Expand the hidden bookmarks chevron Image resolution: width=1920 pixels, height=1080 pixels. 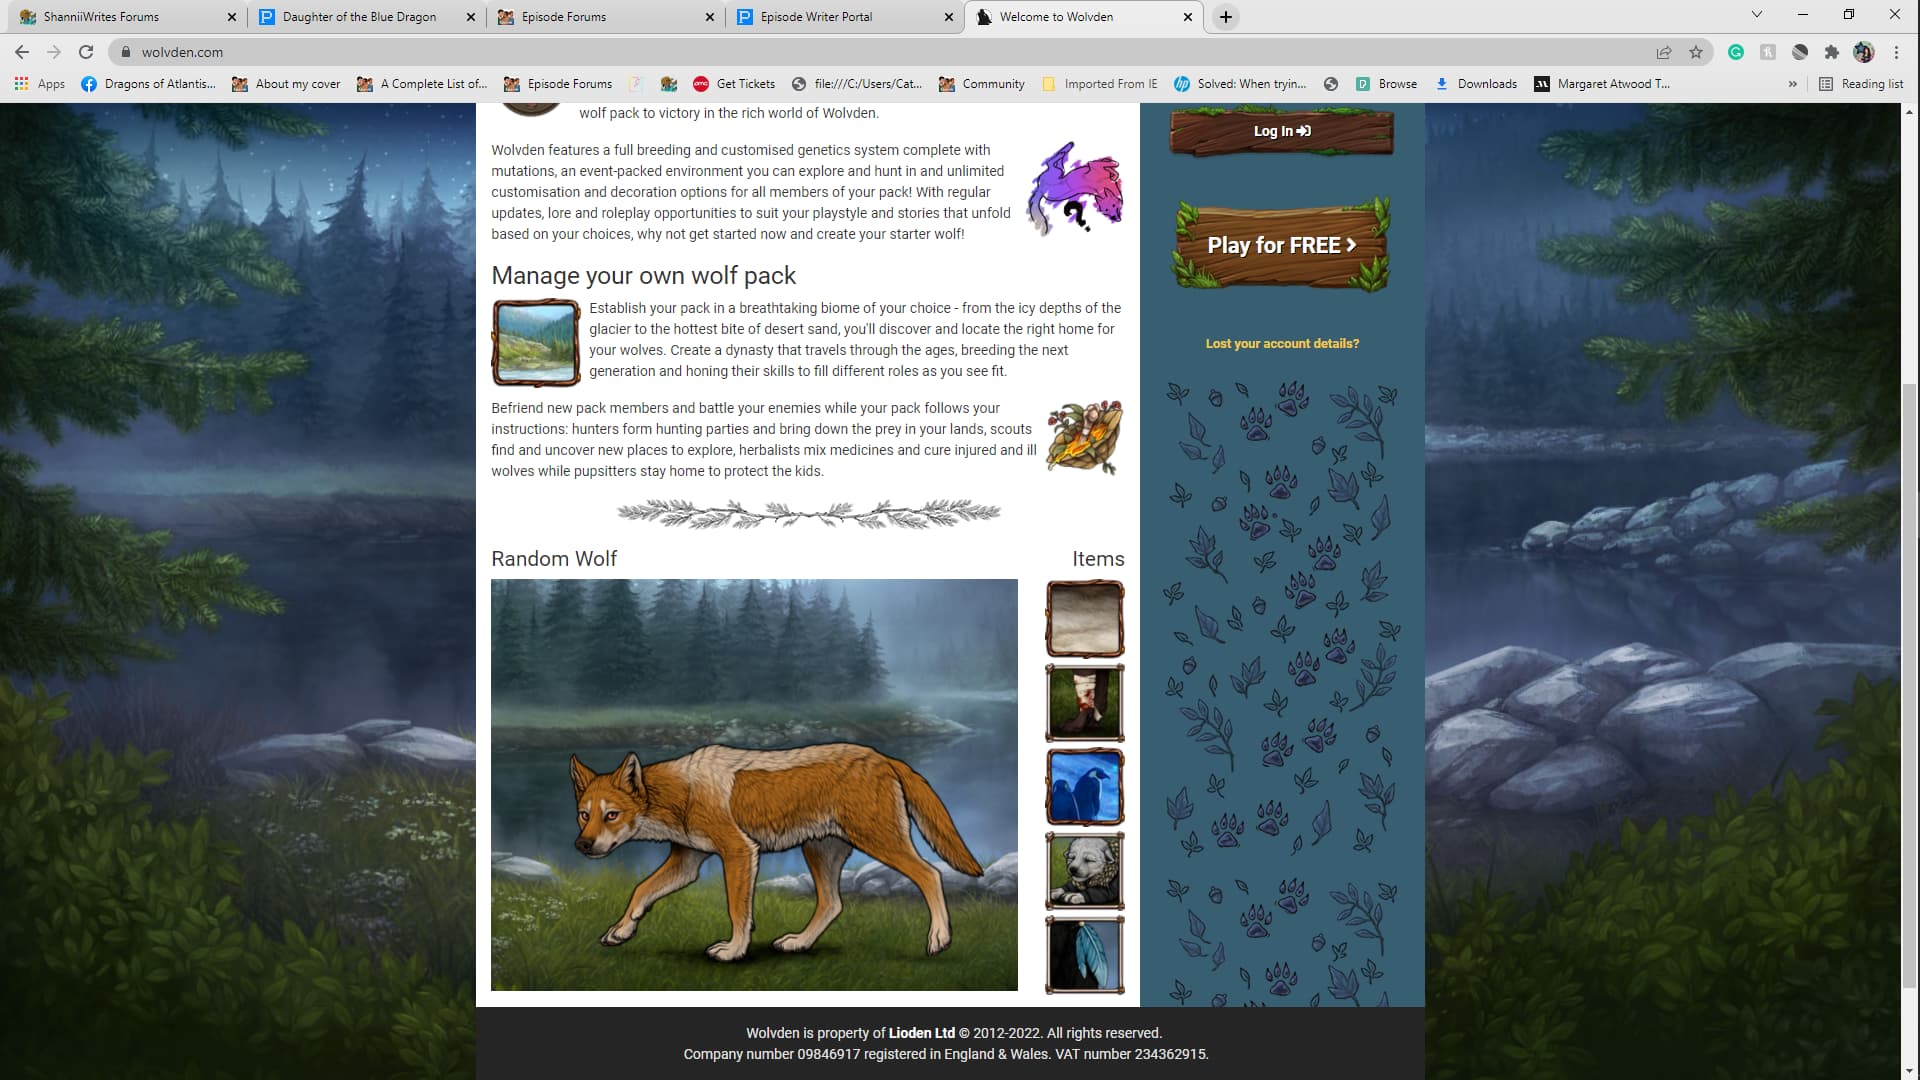(1792, 84)
